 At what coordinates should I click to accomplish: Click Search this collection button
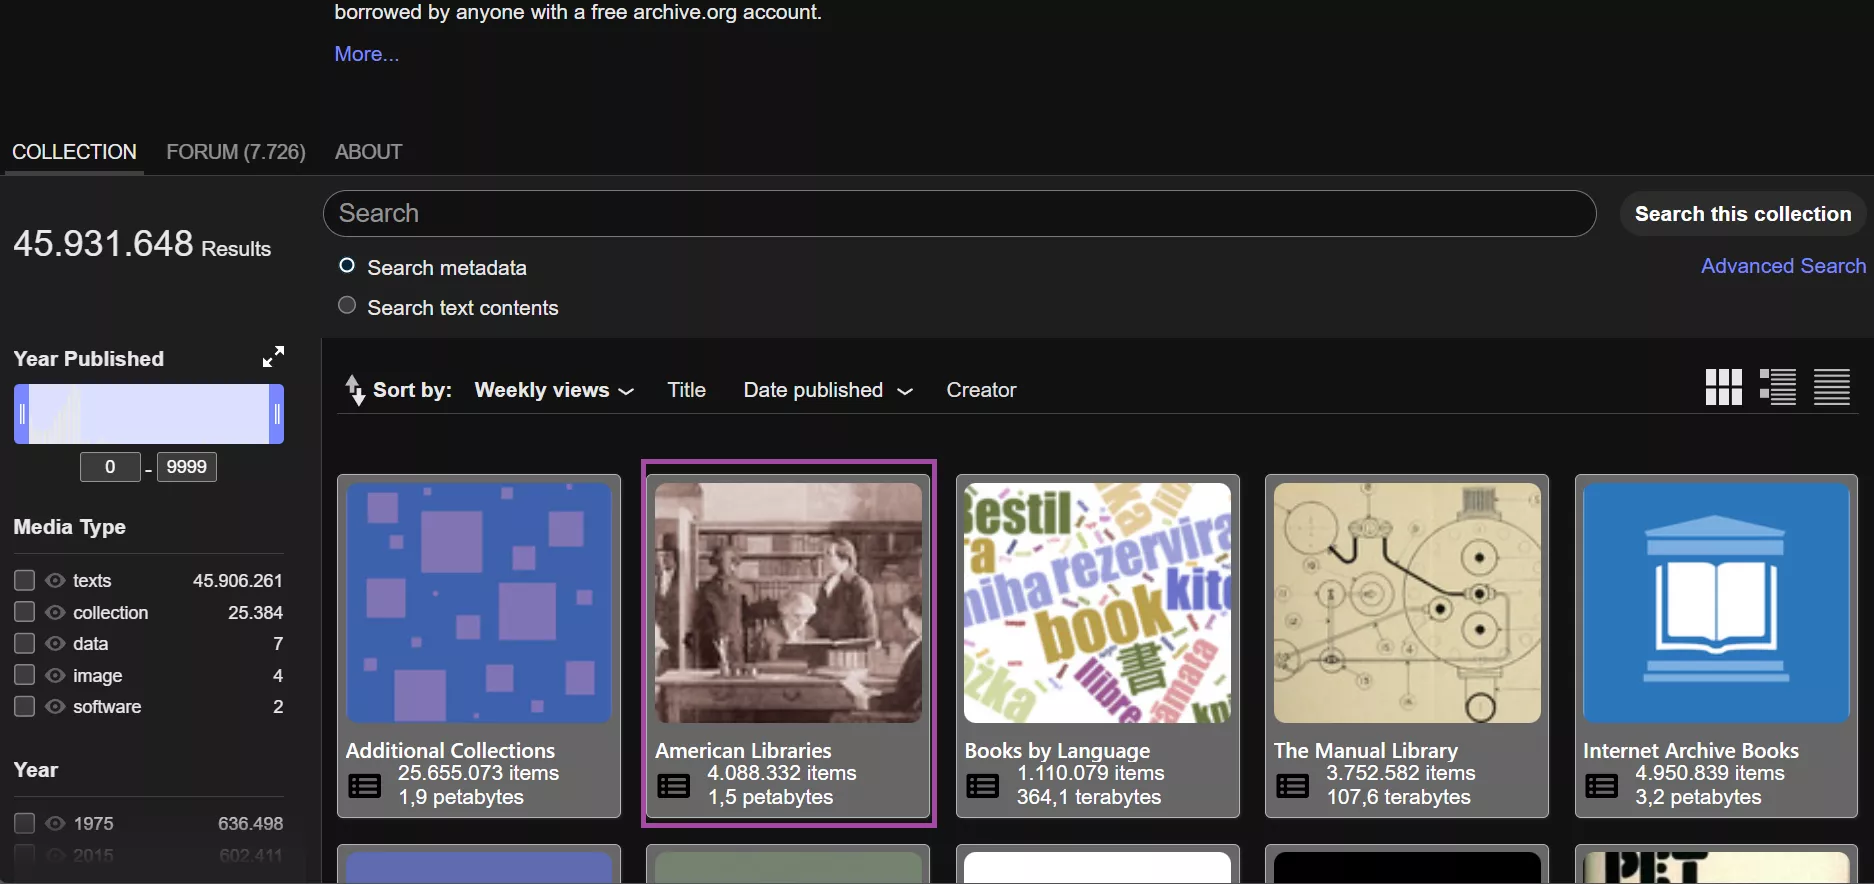coord(1743,214)
